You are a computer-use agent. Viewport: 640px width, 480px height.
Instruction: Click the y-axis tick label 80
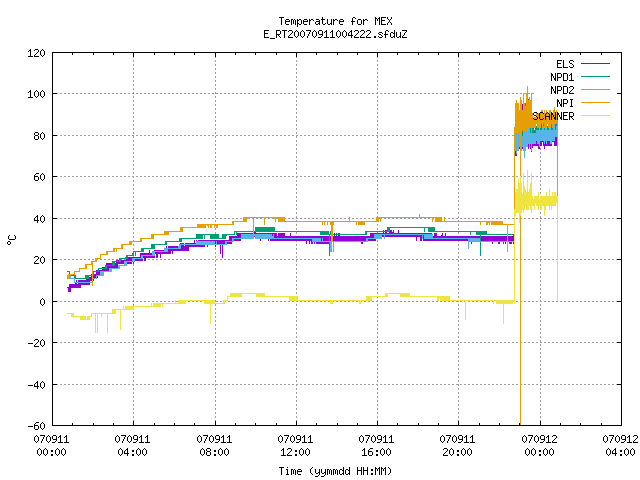click(39, 136)
